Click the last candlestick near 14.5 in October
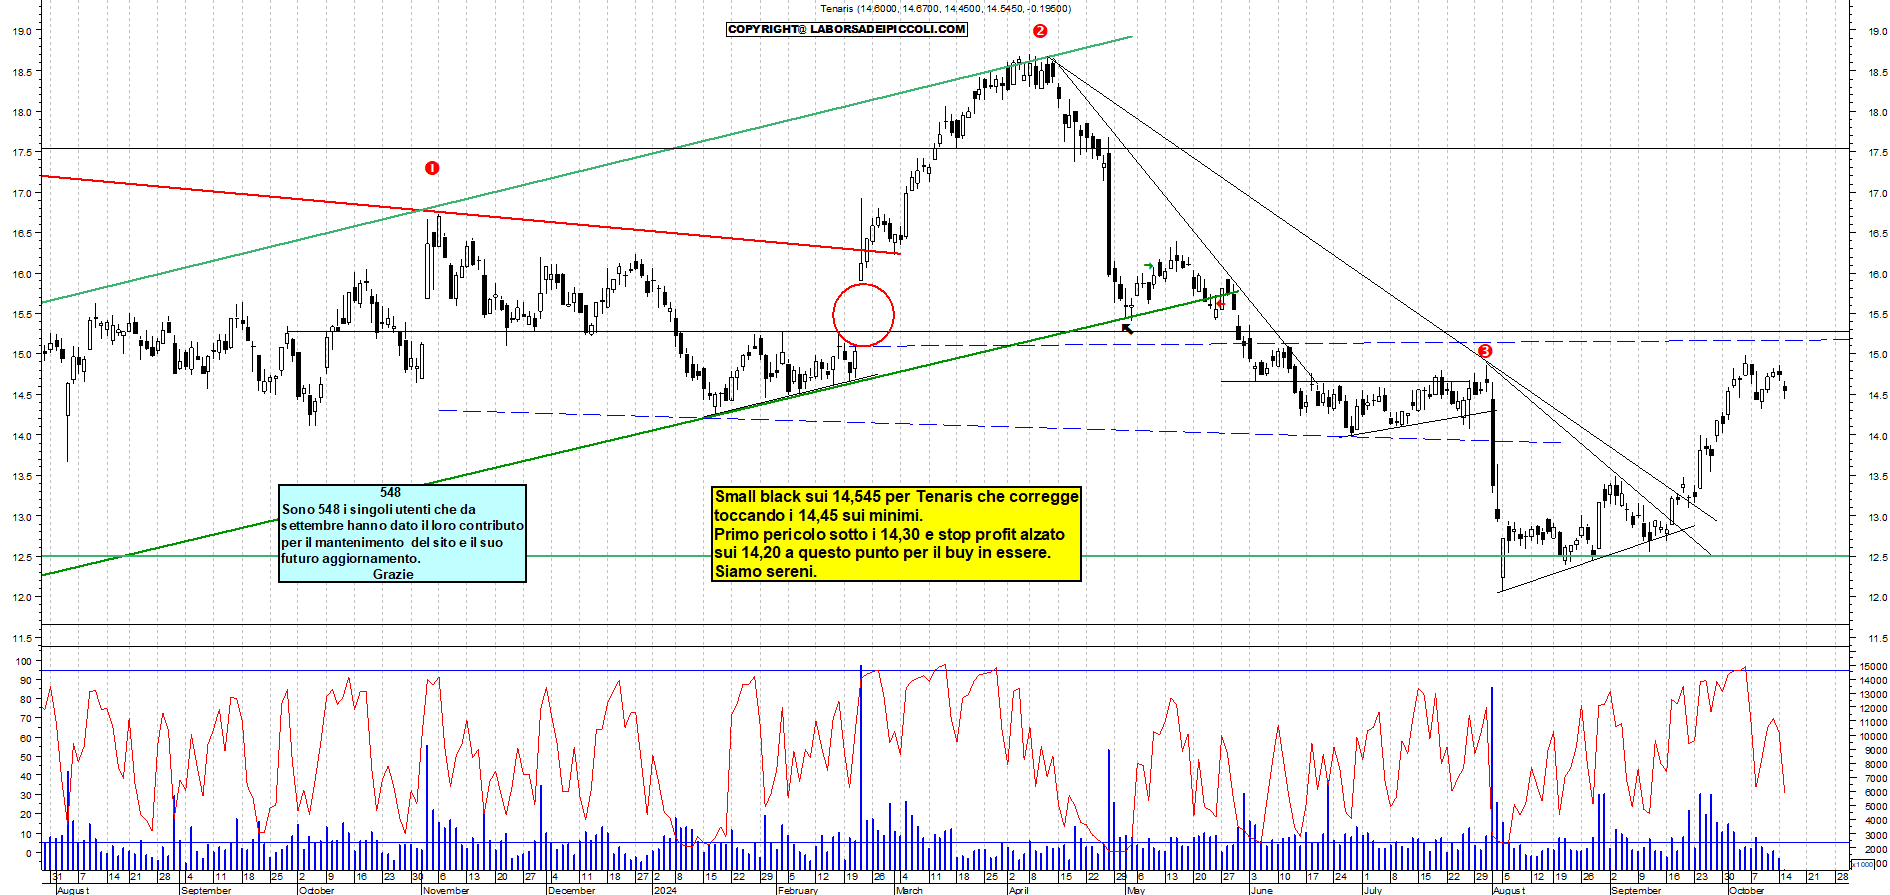The height and width of the screenshot is (895, 1890). 1785,389
